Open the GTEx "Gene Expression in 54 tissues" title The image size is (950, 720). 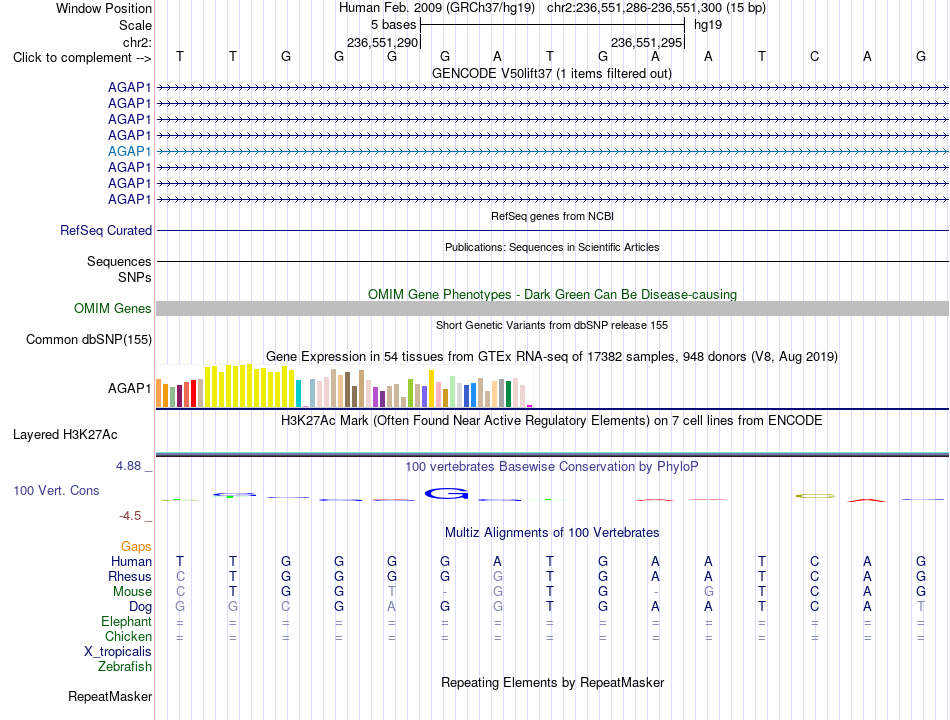(x=552, y=356)
